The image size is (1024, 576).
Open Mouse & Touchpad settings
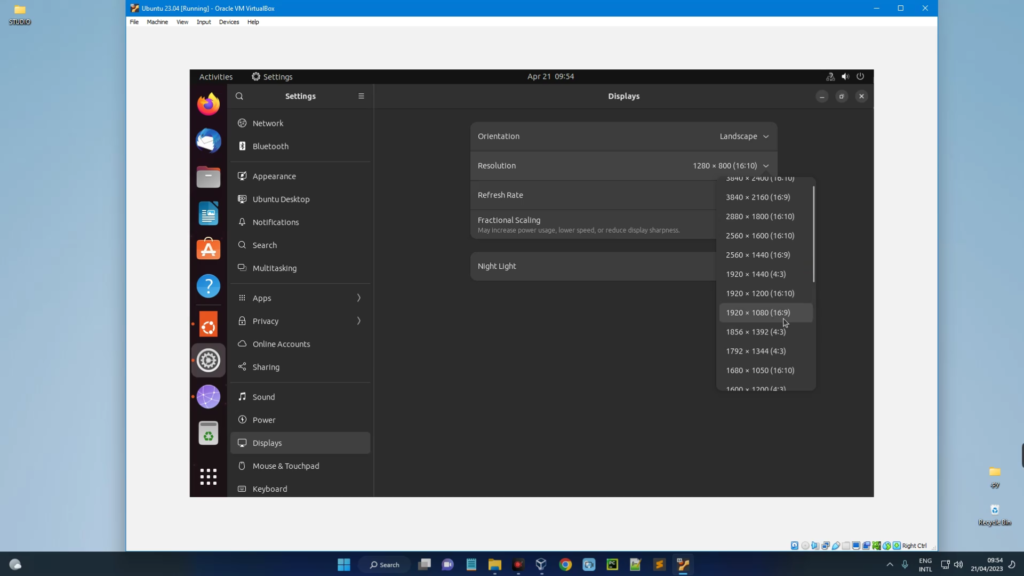pos(300,466)
